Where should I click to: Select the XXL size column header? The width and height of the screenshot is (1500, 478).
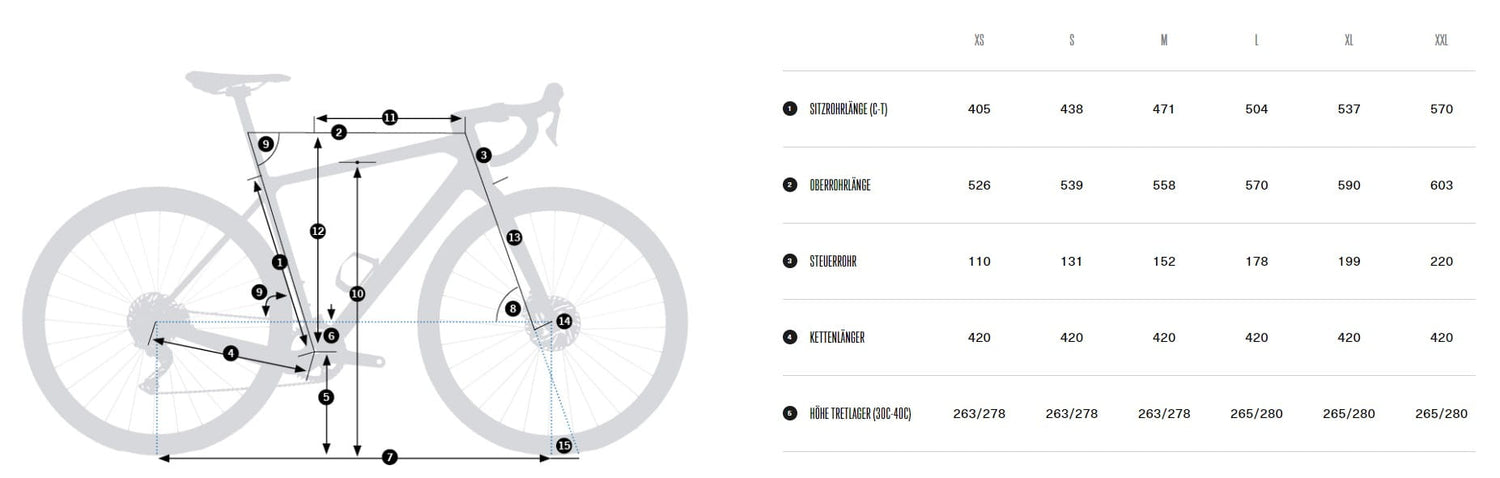point(1441,41)
